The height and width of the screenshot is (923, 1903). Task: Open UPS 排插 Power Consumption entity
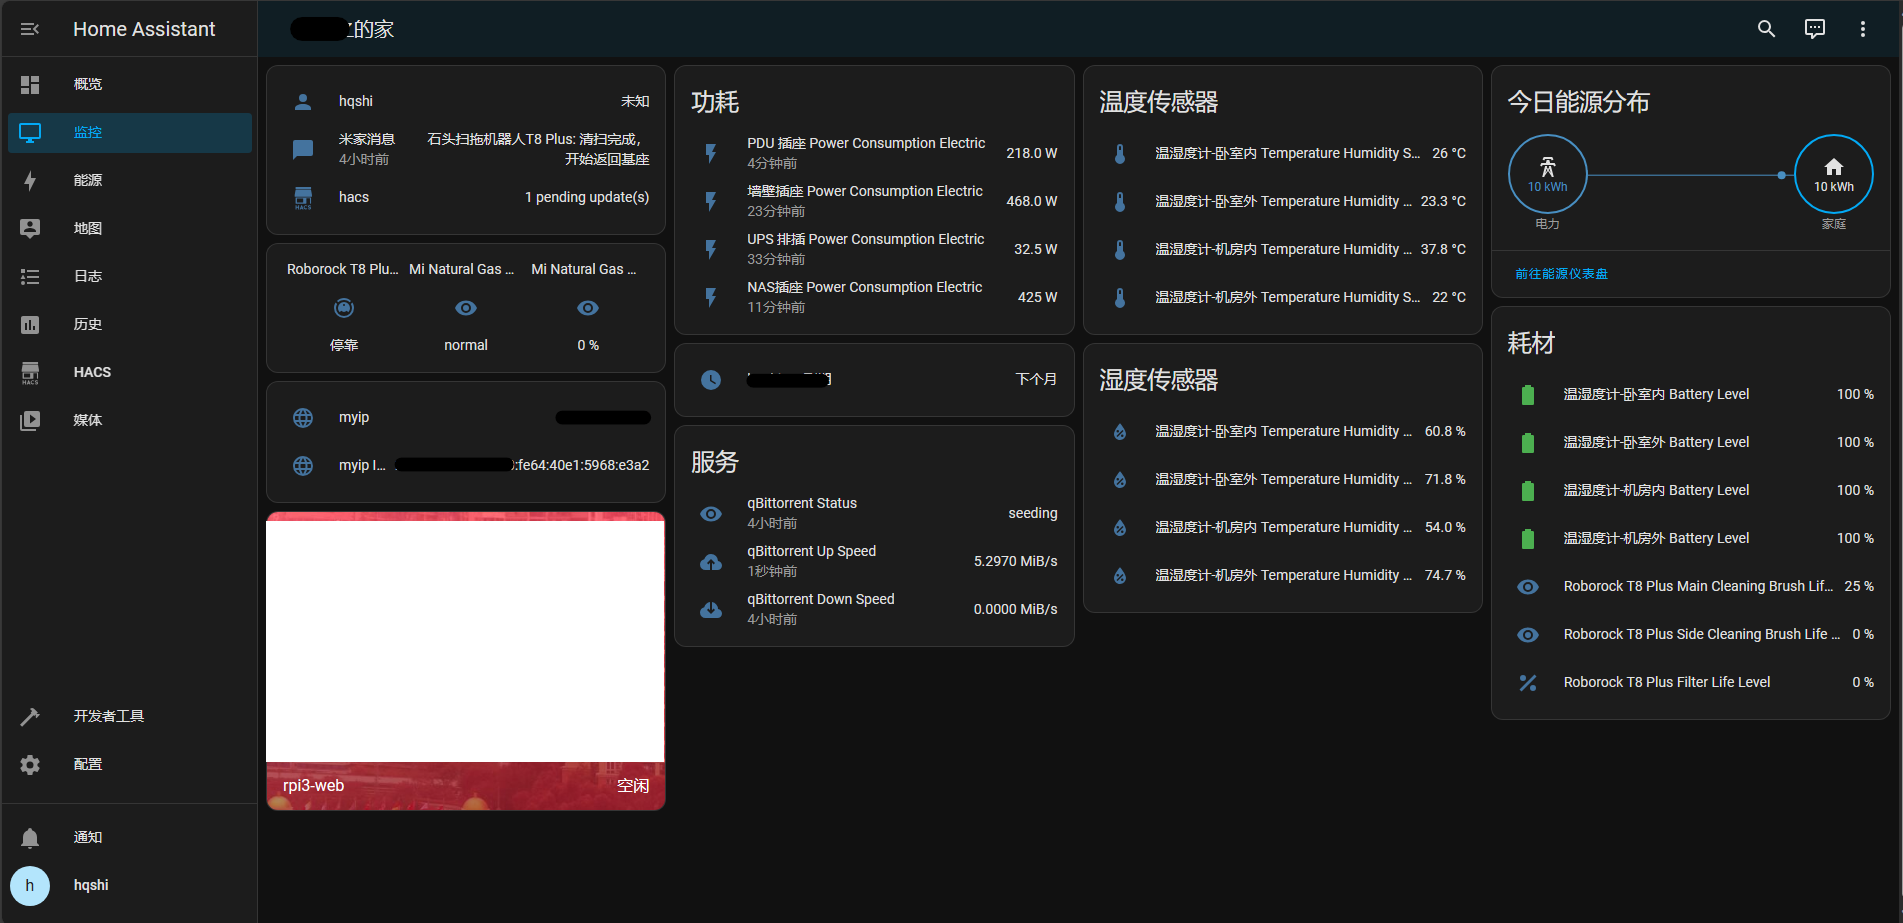[x=874, y=249]
